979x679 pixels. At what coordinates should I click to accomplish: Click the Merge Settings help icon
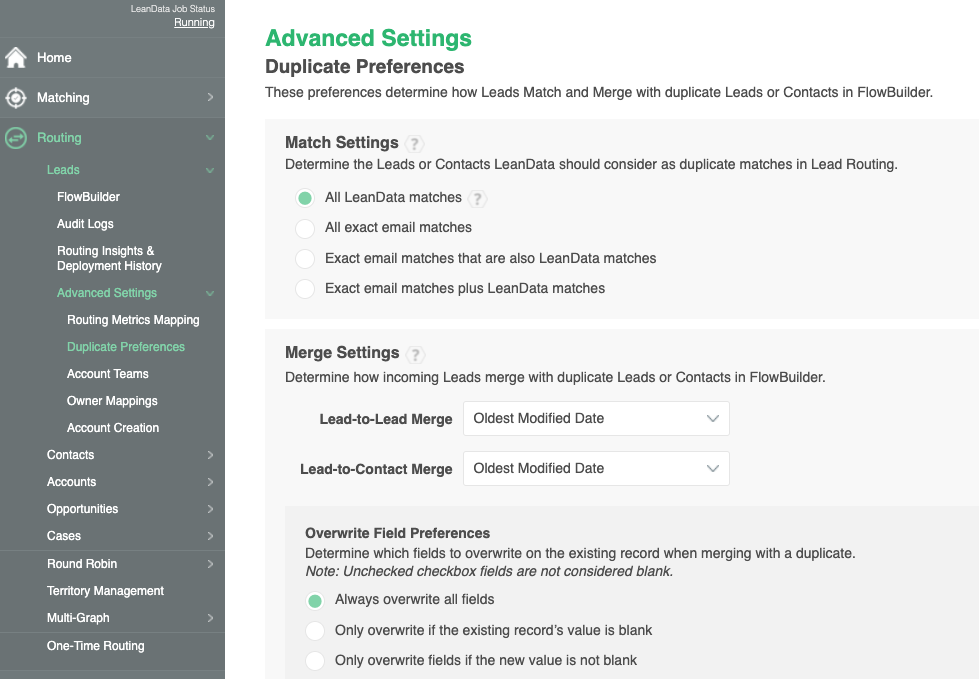[416, 354]
